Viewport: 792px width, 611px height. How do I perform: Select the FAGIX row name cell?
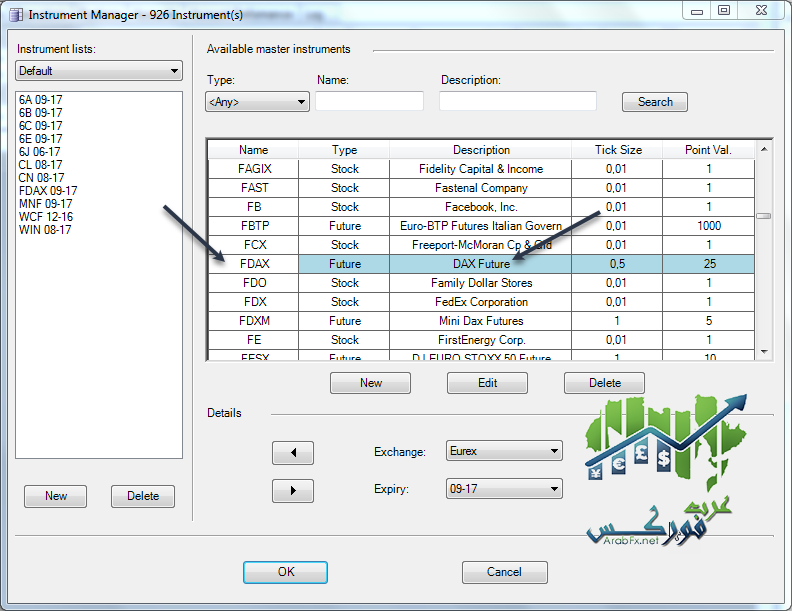pos(254,169)
